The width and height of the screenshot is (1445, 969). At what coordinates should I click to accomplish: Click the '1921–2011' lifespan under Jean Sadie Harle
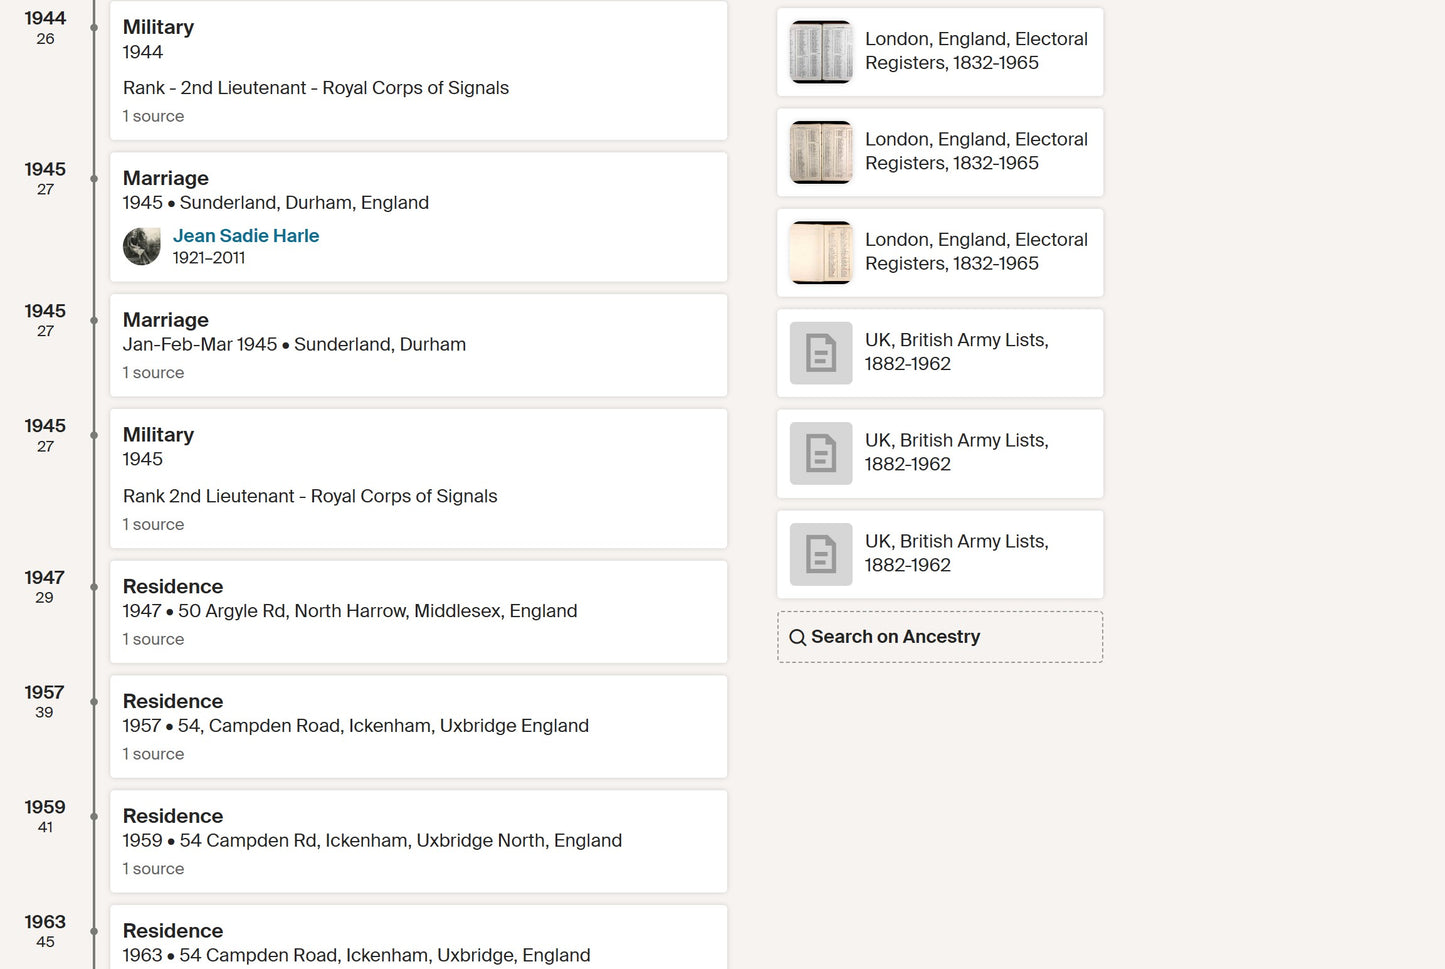click(x=209, y=258)
